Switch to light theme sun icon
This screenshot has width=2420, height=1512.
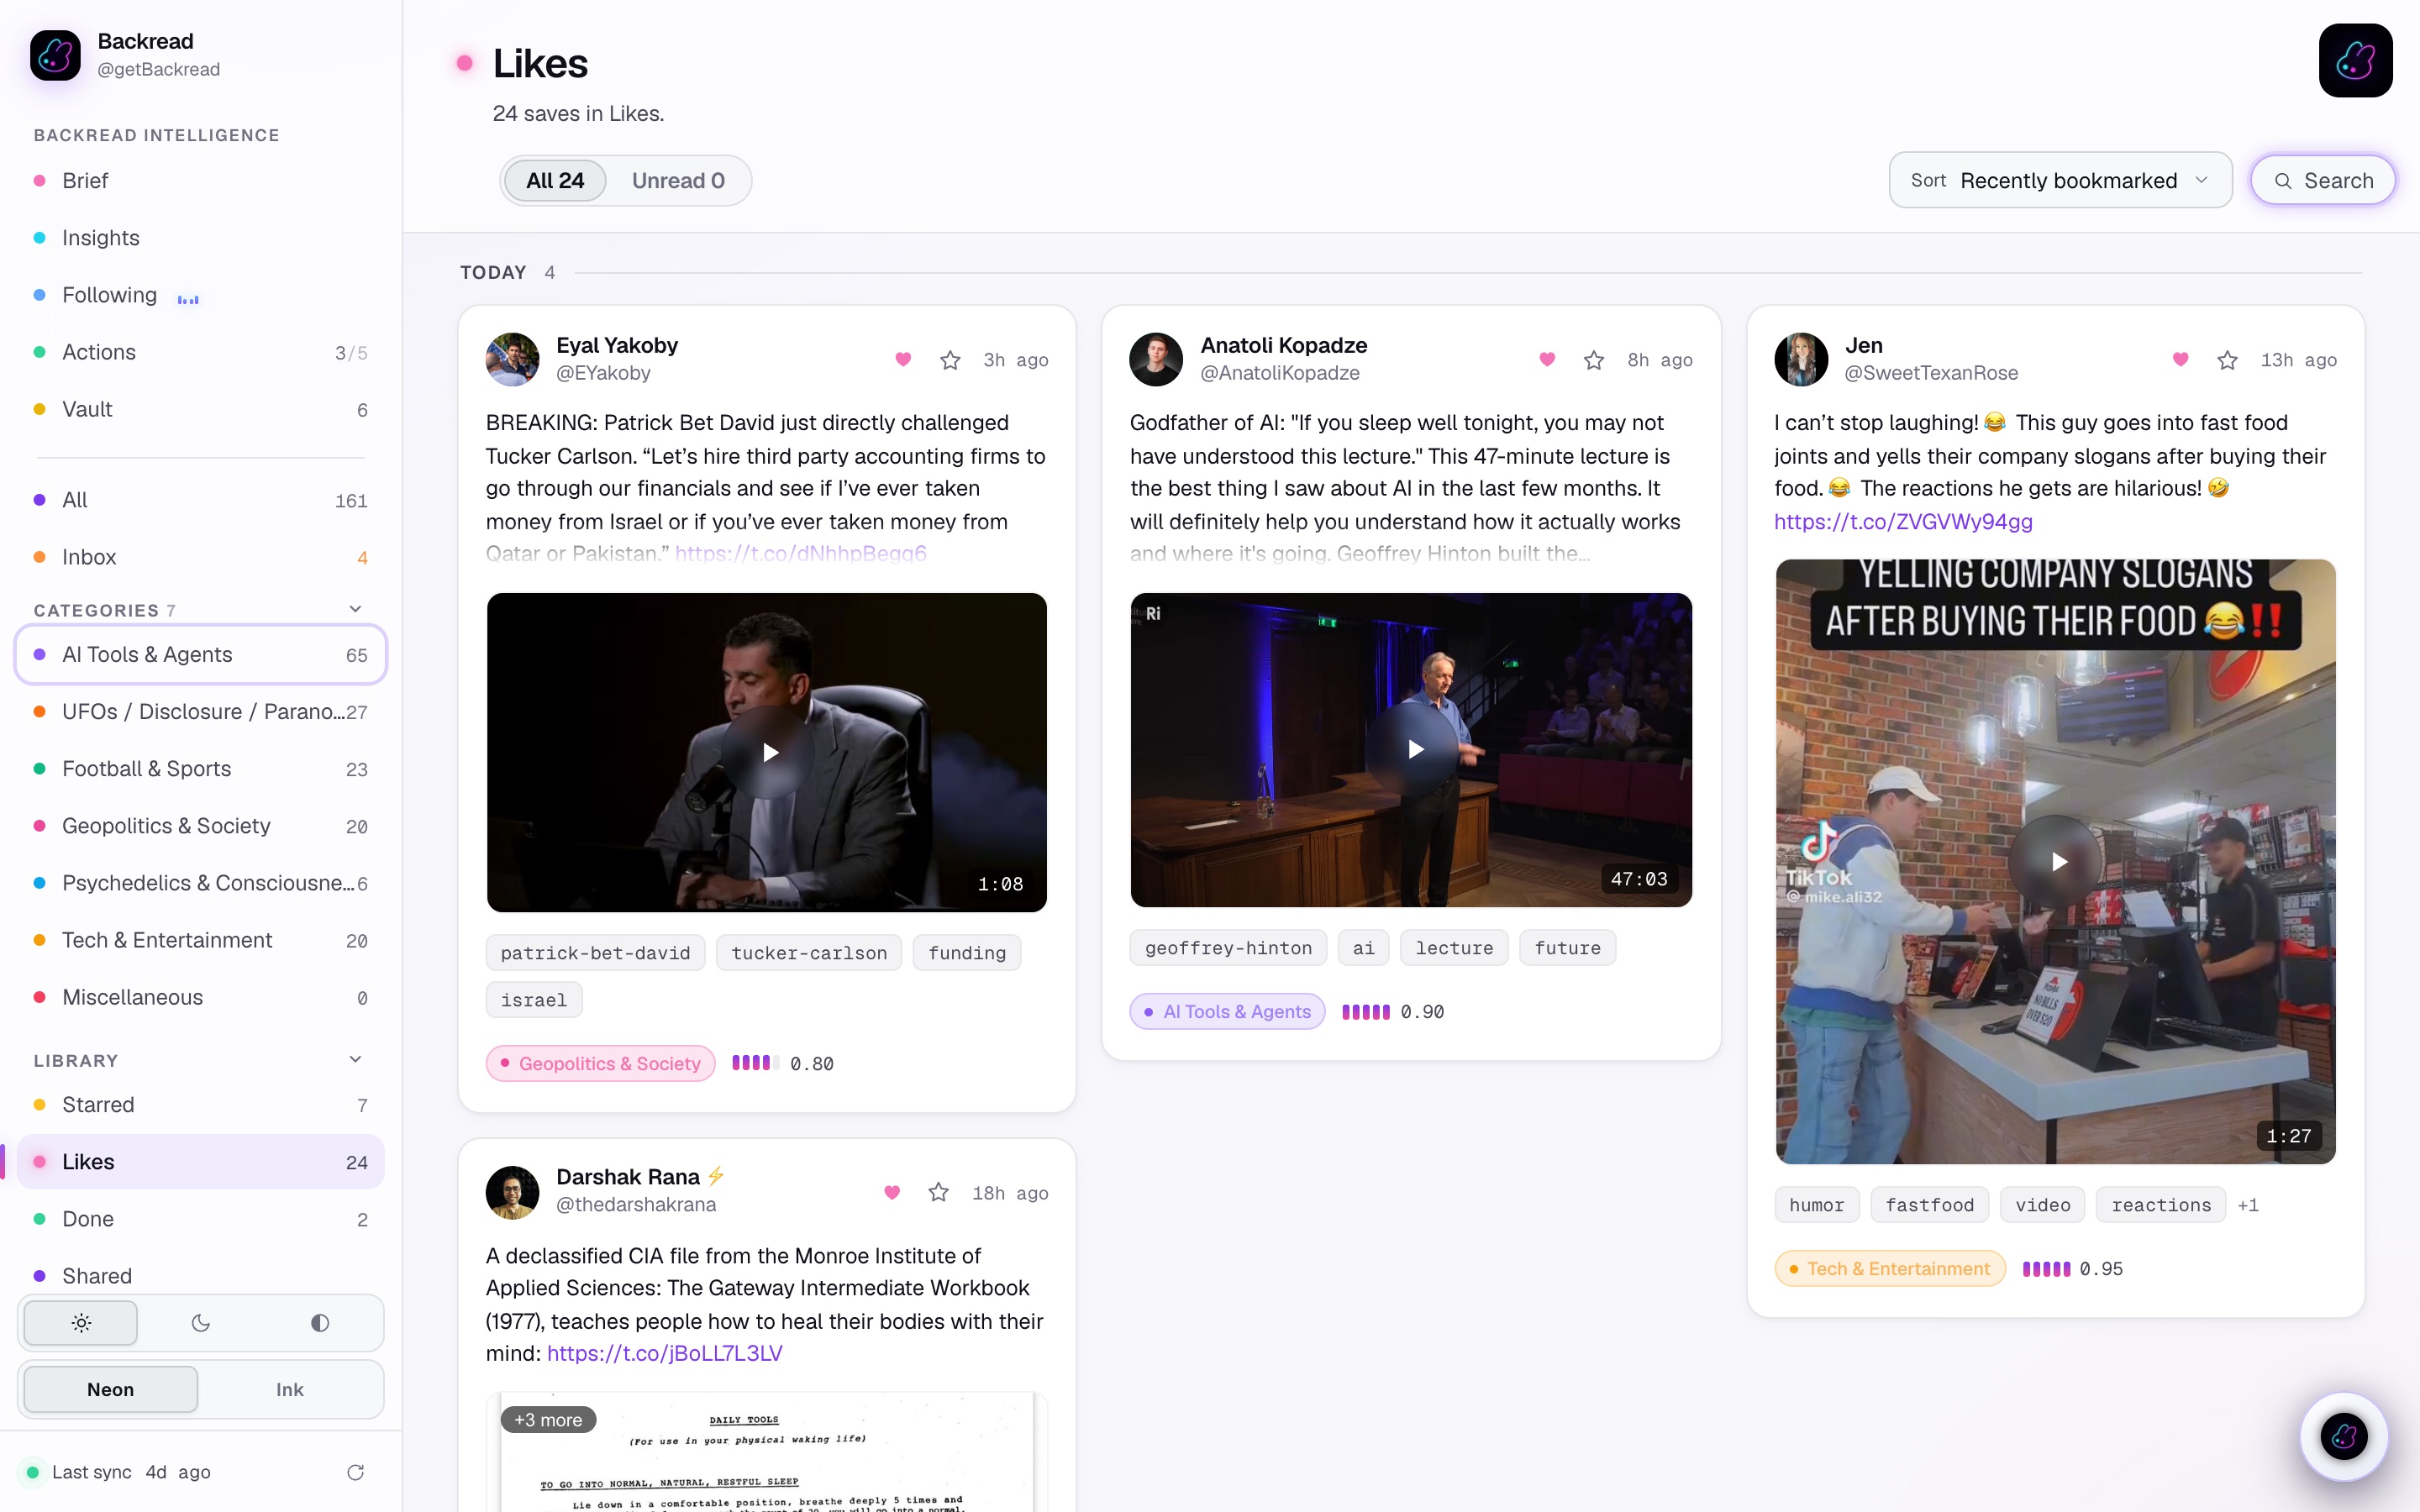[81, 1323]
